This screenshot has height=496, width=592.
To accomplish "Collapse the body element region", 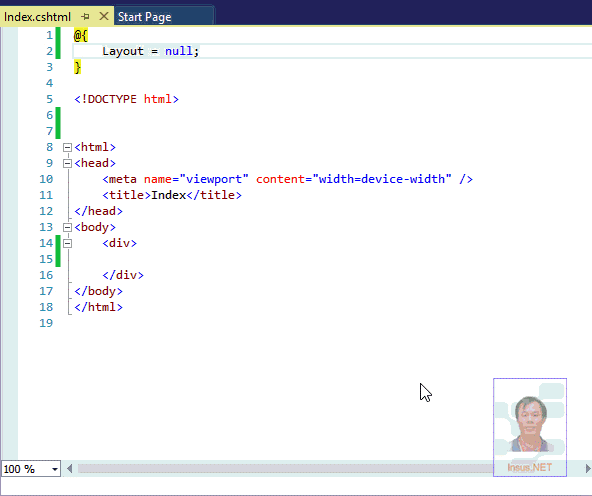I will (67, 227).
